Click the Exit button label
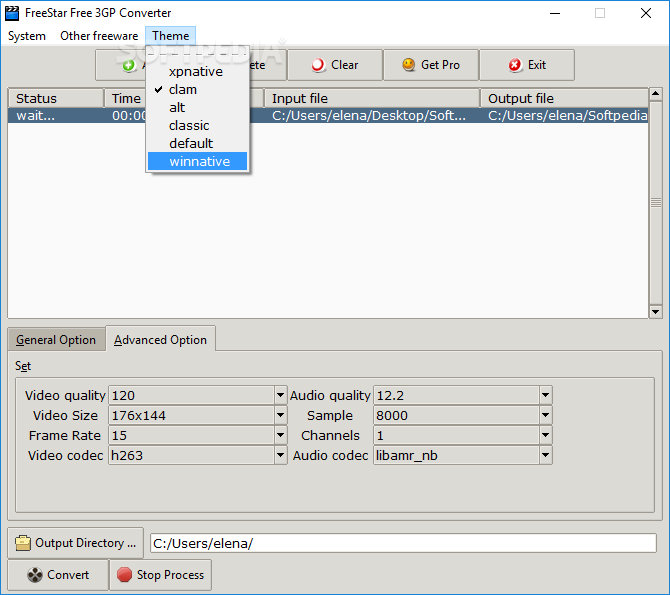 pos(537,65)
